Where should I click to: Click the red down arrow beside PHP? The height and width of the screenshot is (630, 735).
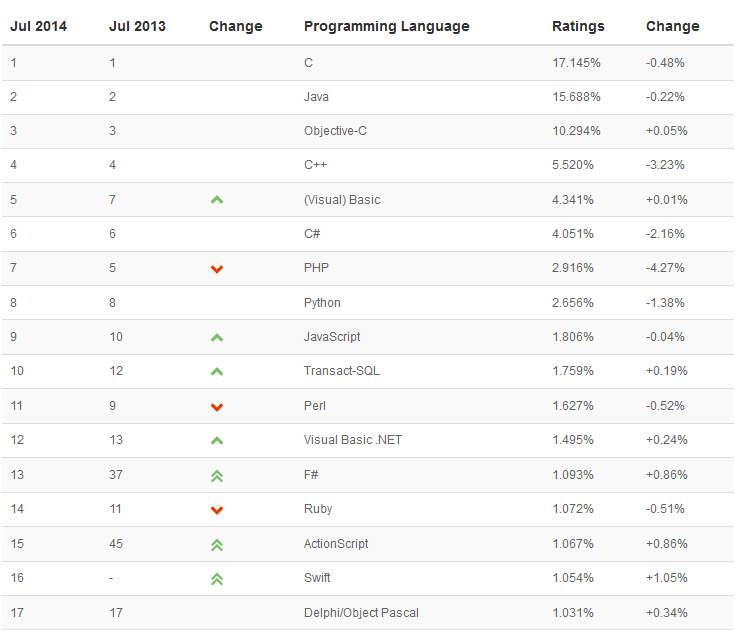(217, 269)
